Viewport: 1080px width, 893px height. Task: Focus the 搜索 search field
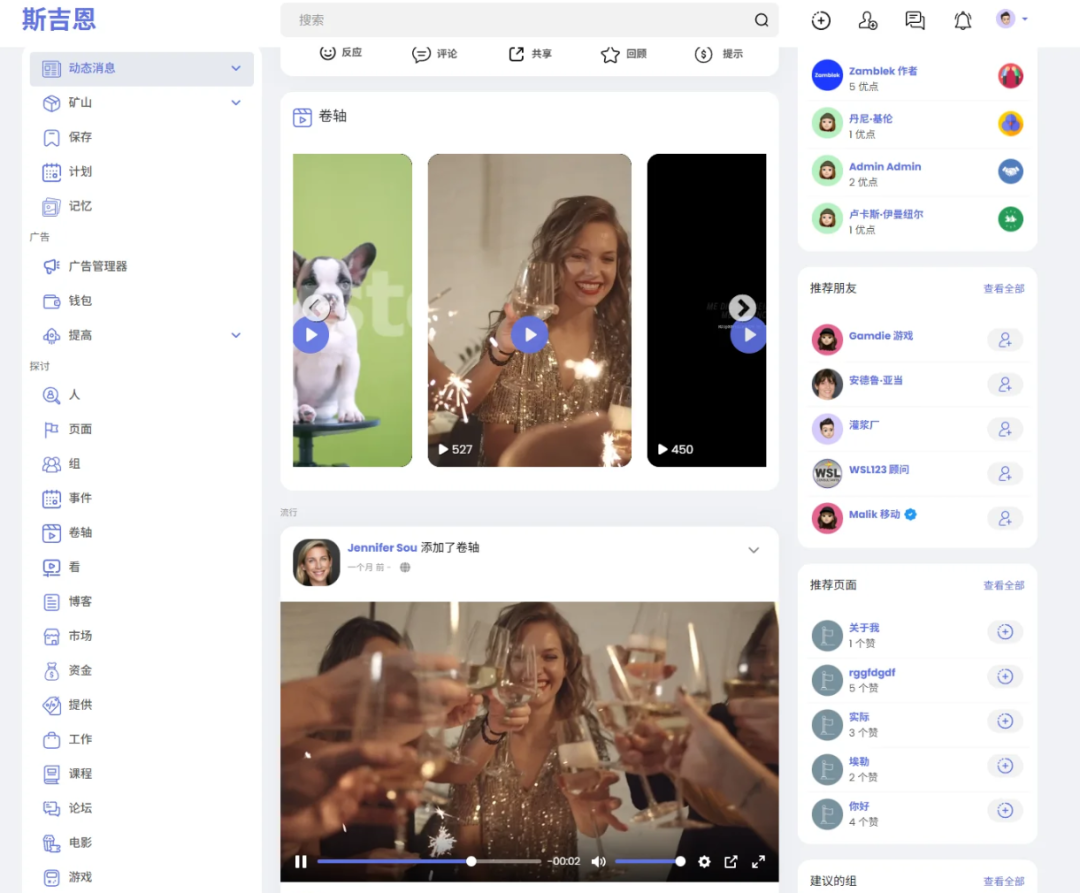point(529,20)
